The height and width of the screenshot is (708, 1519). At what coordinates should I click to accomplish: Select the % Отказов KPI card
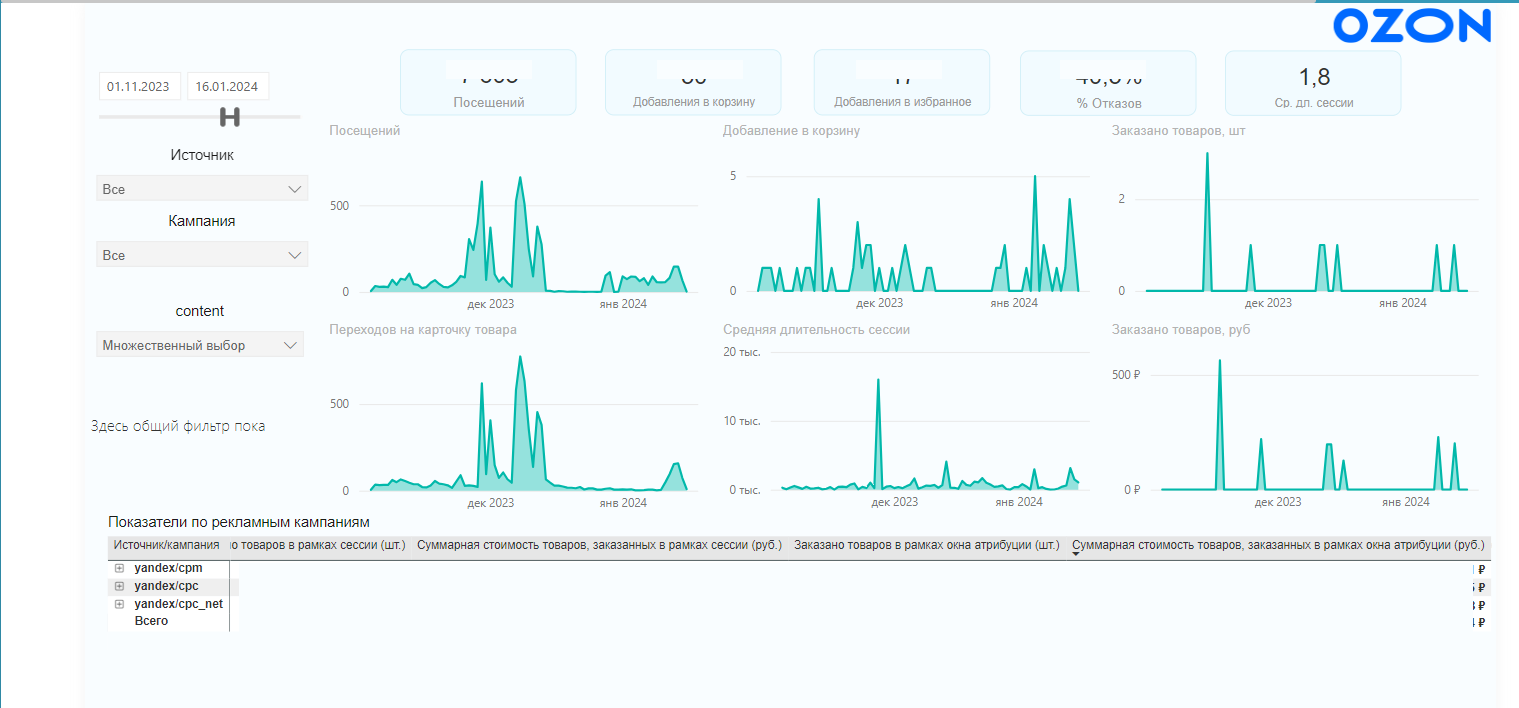tap(1107, 82)
